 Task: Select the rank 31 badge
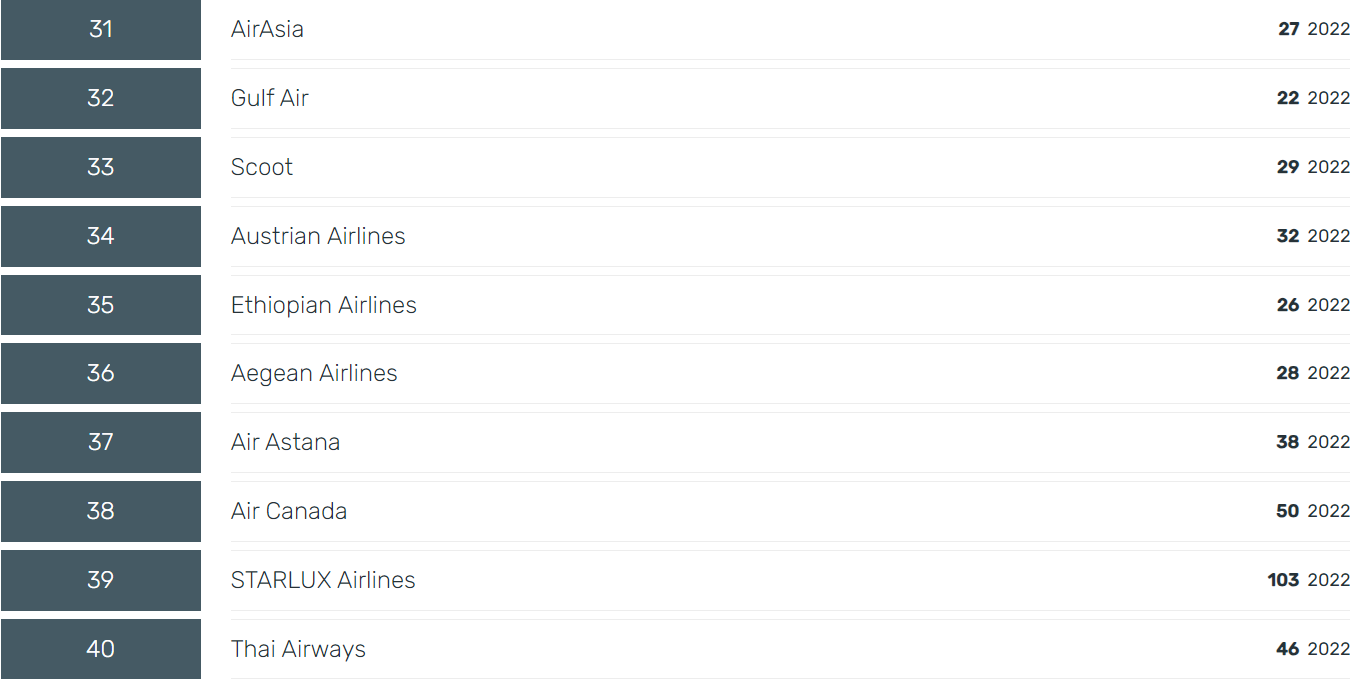[x=101, y=30]
